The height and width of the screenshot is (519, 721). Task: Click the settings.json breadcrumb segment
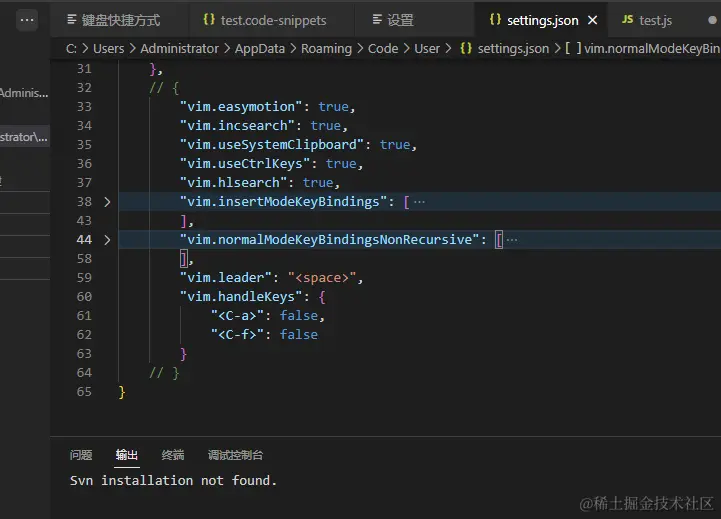[513, 49]
